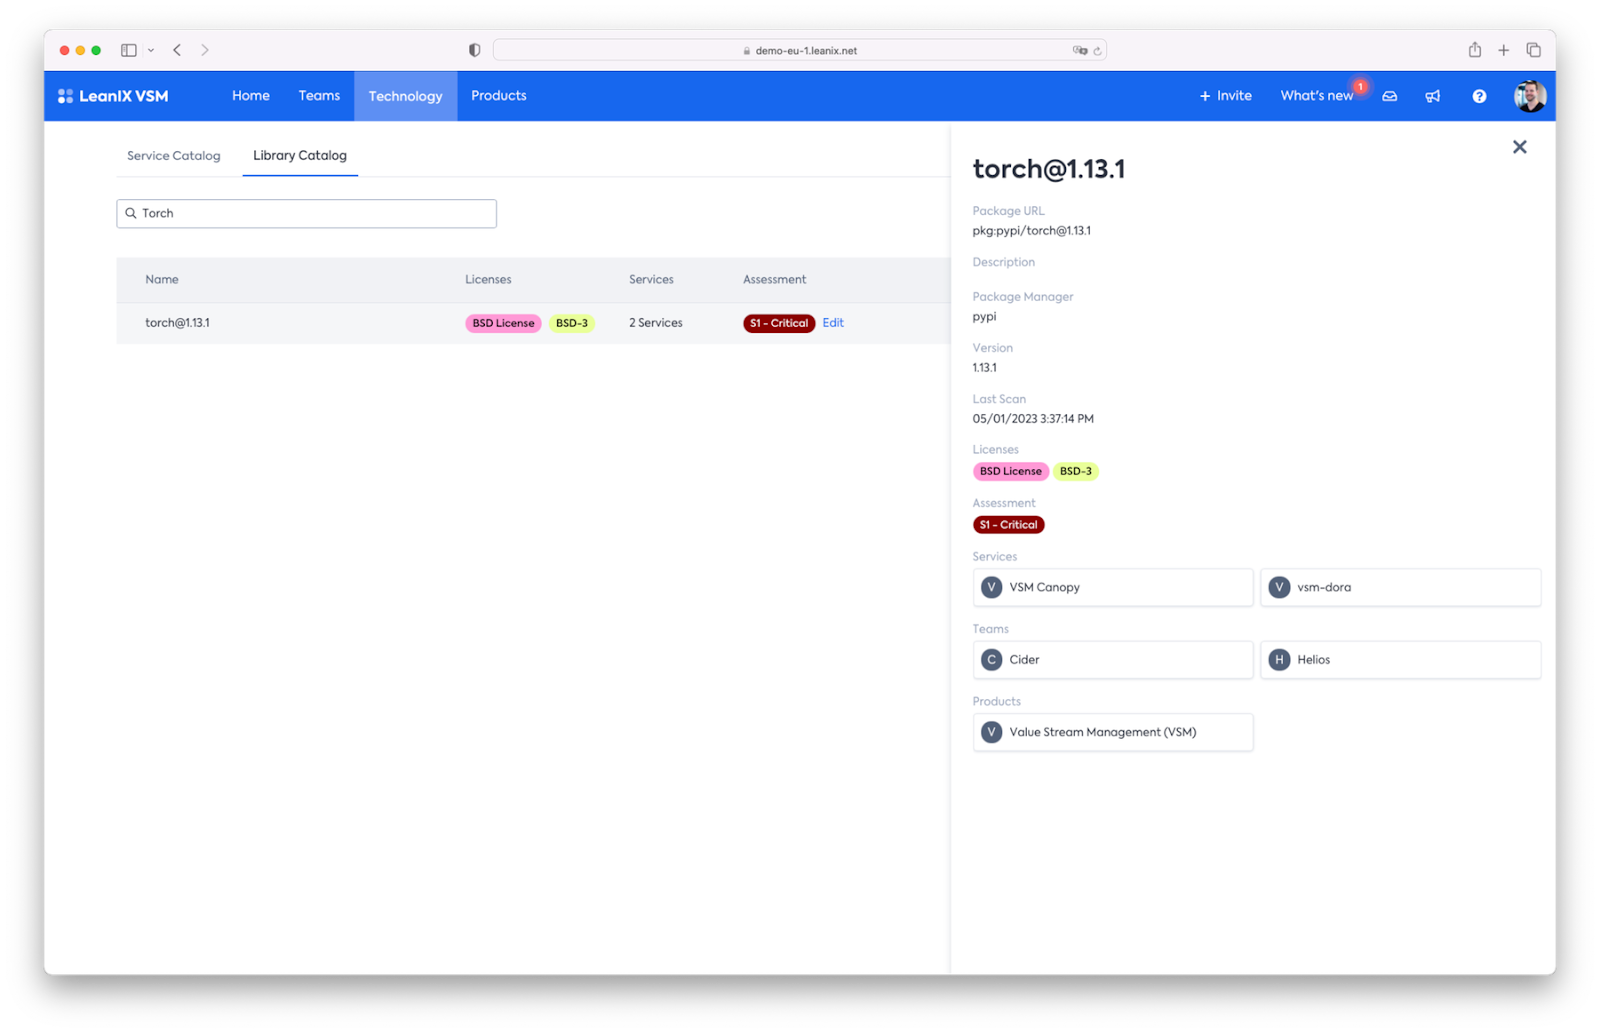Switch to the Service Catalog tab
Image resolution: width=1600 pixels, height=1033 pixels.
(x=174, y=156)
